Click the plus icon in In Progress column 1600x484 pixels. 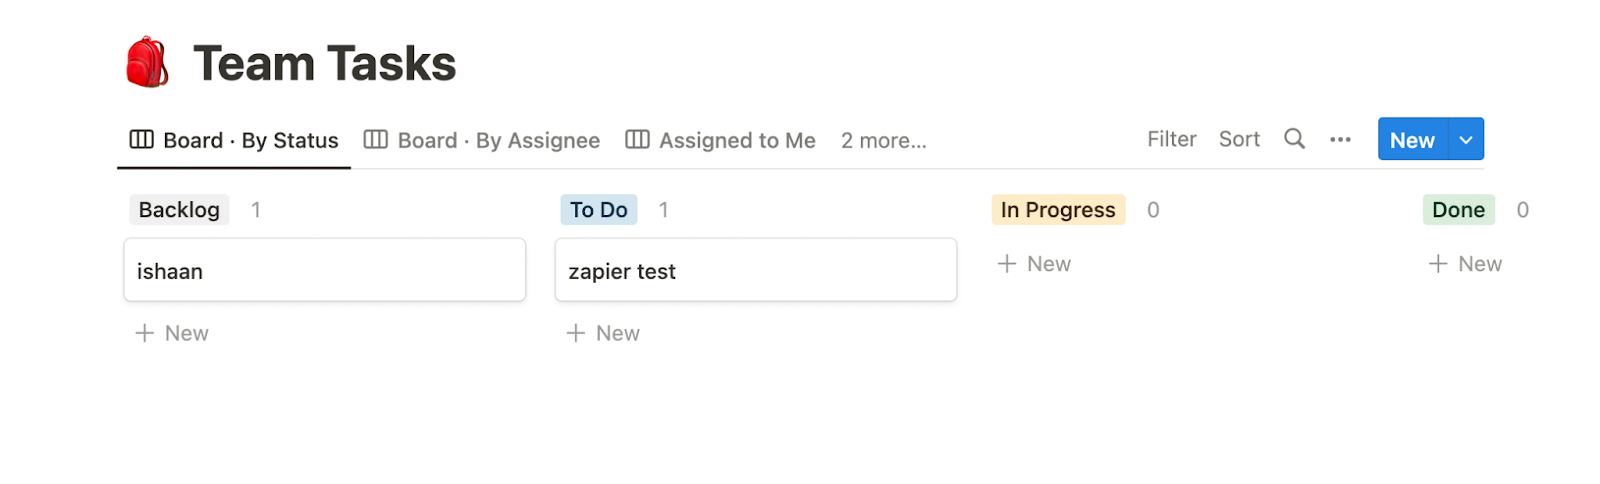1007,264
